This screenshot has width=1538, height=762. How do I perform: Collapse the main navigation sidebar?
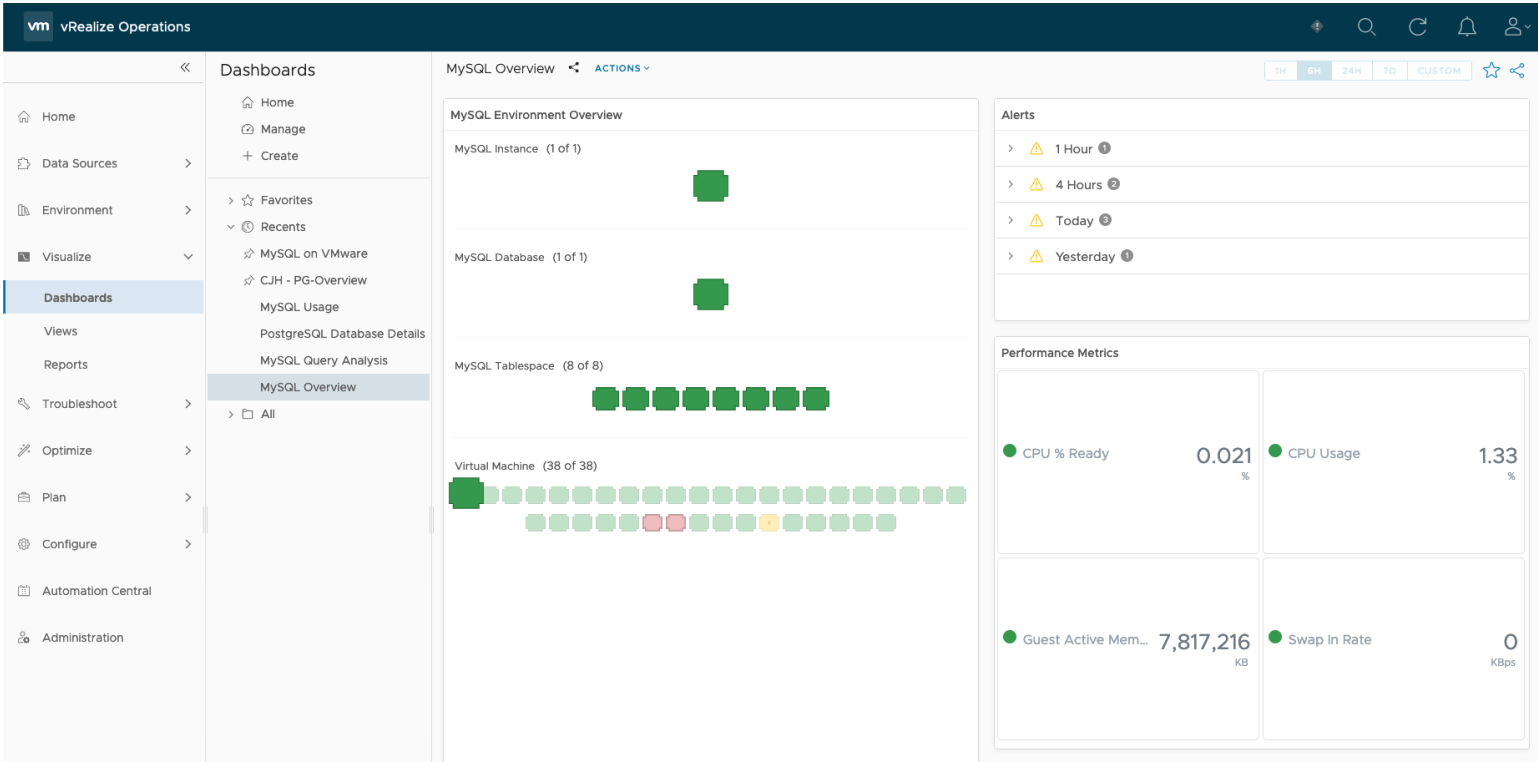(185, 68)
